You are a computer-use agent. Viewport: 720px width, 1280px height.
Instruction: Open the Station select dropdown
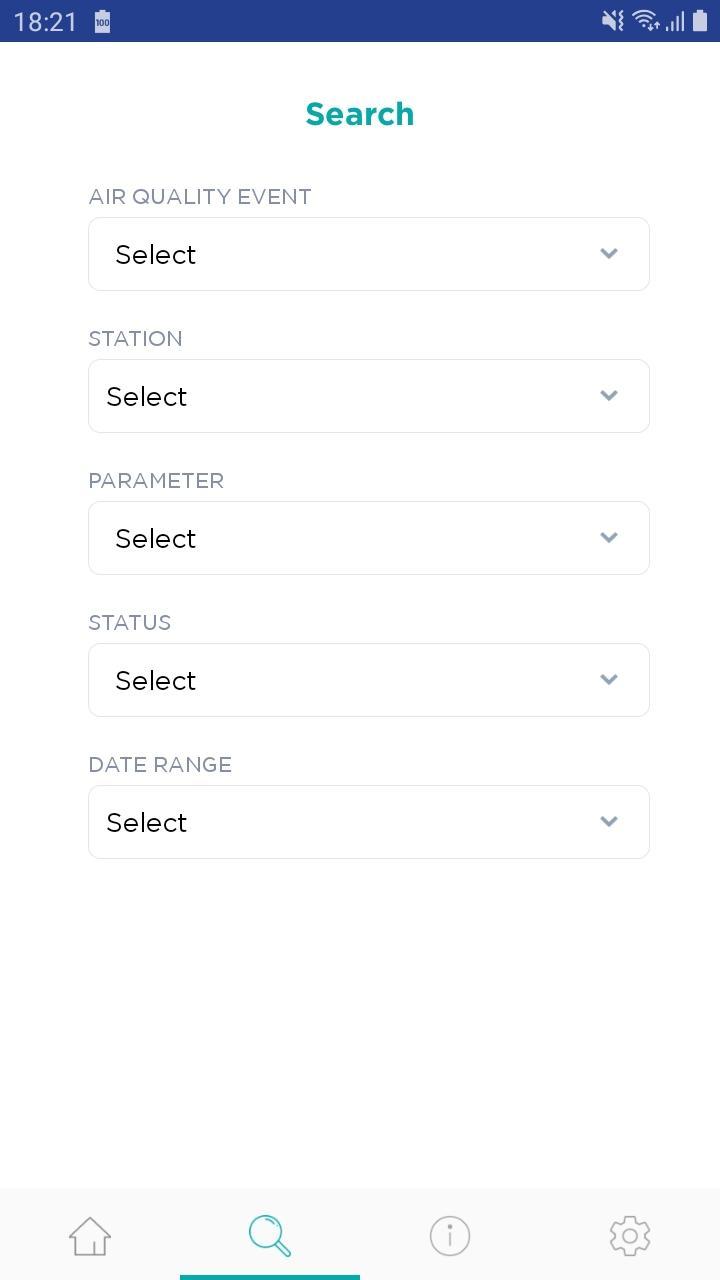click(x=368, y=396)
